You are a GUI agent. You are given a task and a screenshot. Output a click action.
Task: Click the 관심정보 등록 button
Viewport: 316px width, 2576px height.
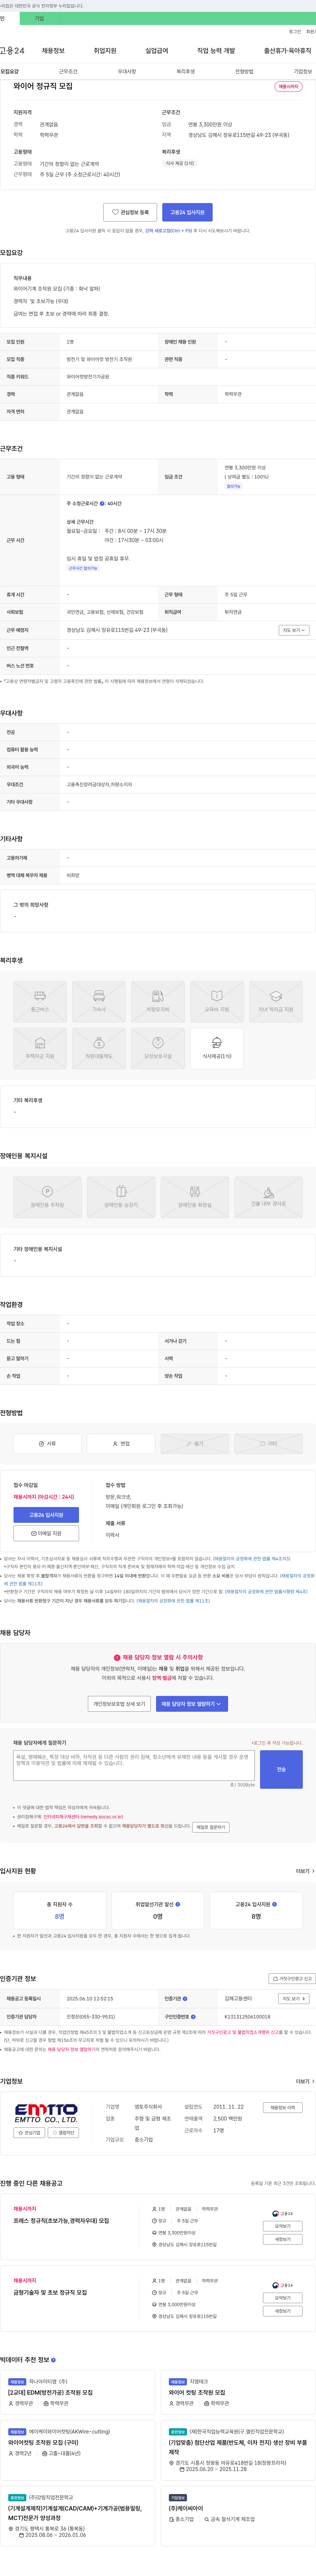130,212
